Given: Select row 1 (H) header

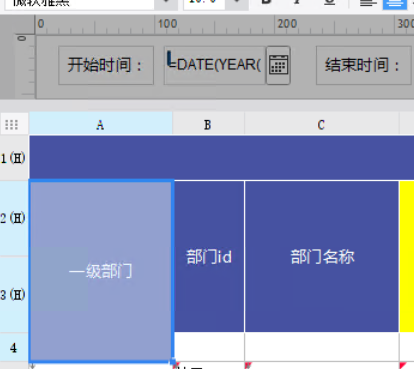Looking at the screenshot, I should coord(14,158).
